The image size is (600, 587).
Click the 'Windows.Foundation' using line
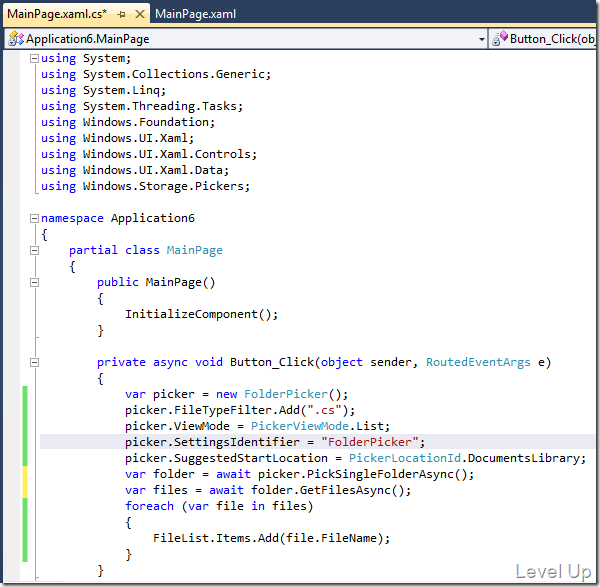coord(128,122)
